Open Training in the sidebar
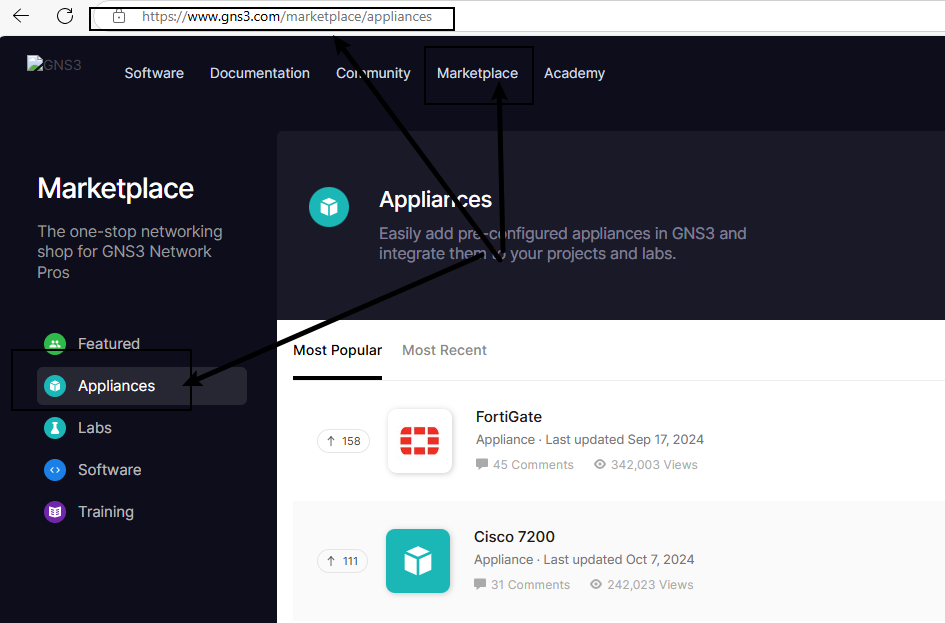 (106, 512)
